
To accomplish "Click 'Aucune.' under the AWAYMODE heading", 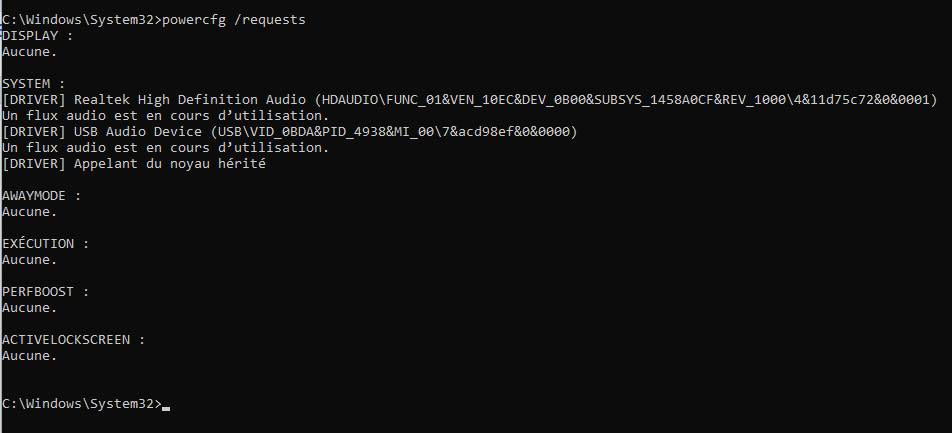I will pyautogui.click(x=30, y=211).
